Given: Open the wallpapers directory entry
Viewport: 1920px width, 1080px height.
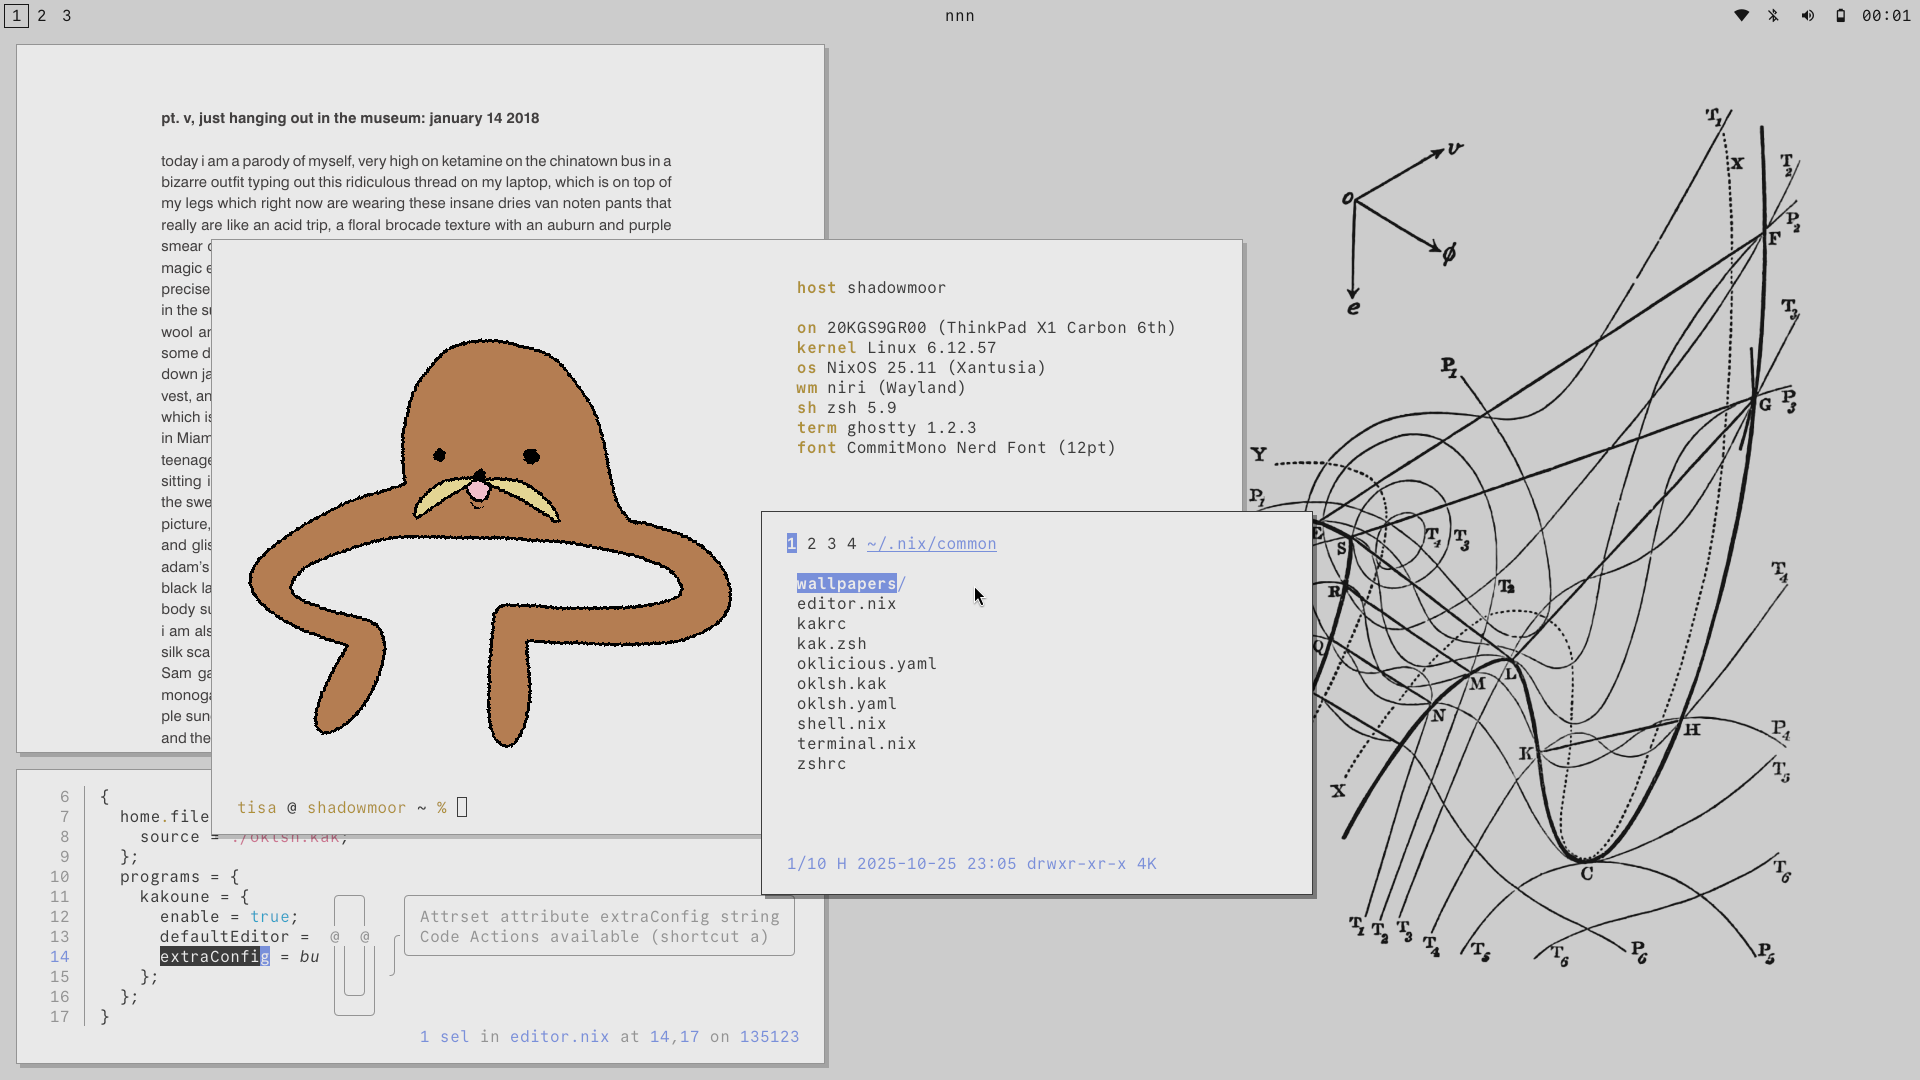Looking at the screenshot, I should (846, 584).
